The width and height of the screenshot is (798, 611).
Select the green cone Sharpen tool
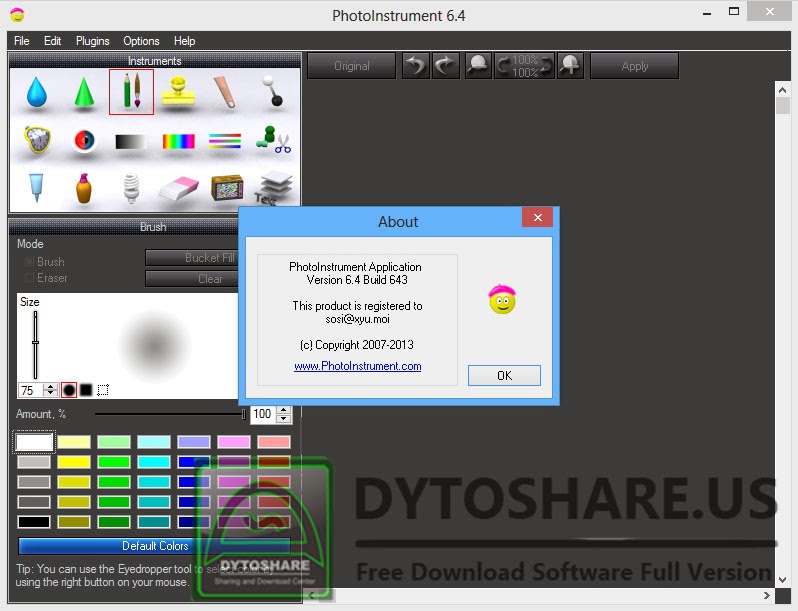84,92
